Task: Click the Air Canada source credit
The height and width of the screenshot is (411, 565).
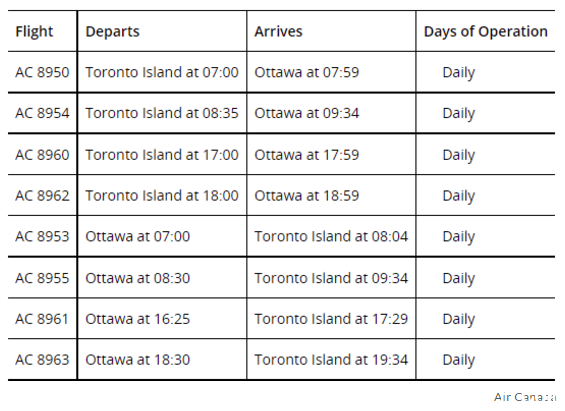Action: click(x=525, y=397)
